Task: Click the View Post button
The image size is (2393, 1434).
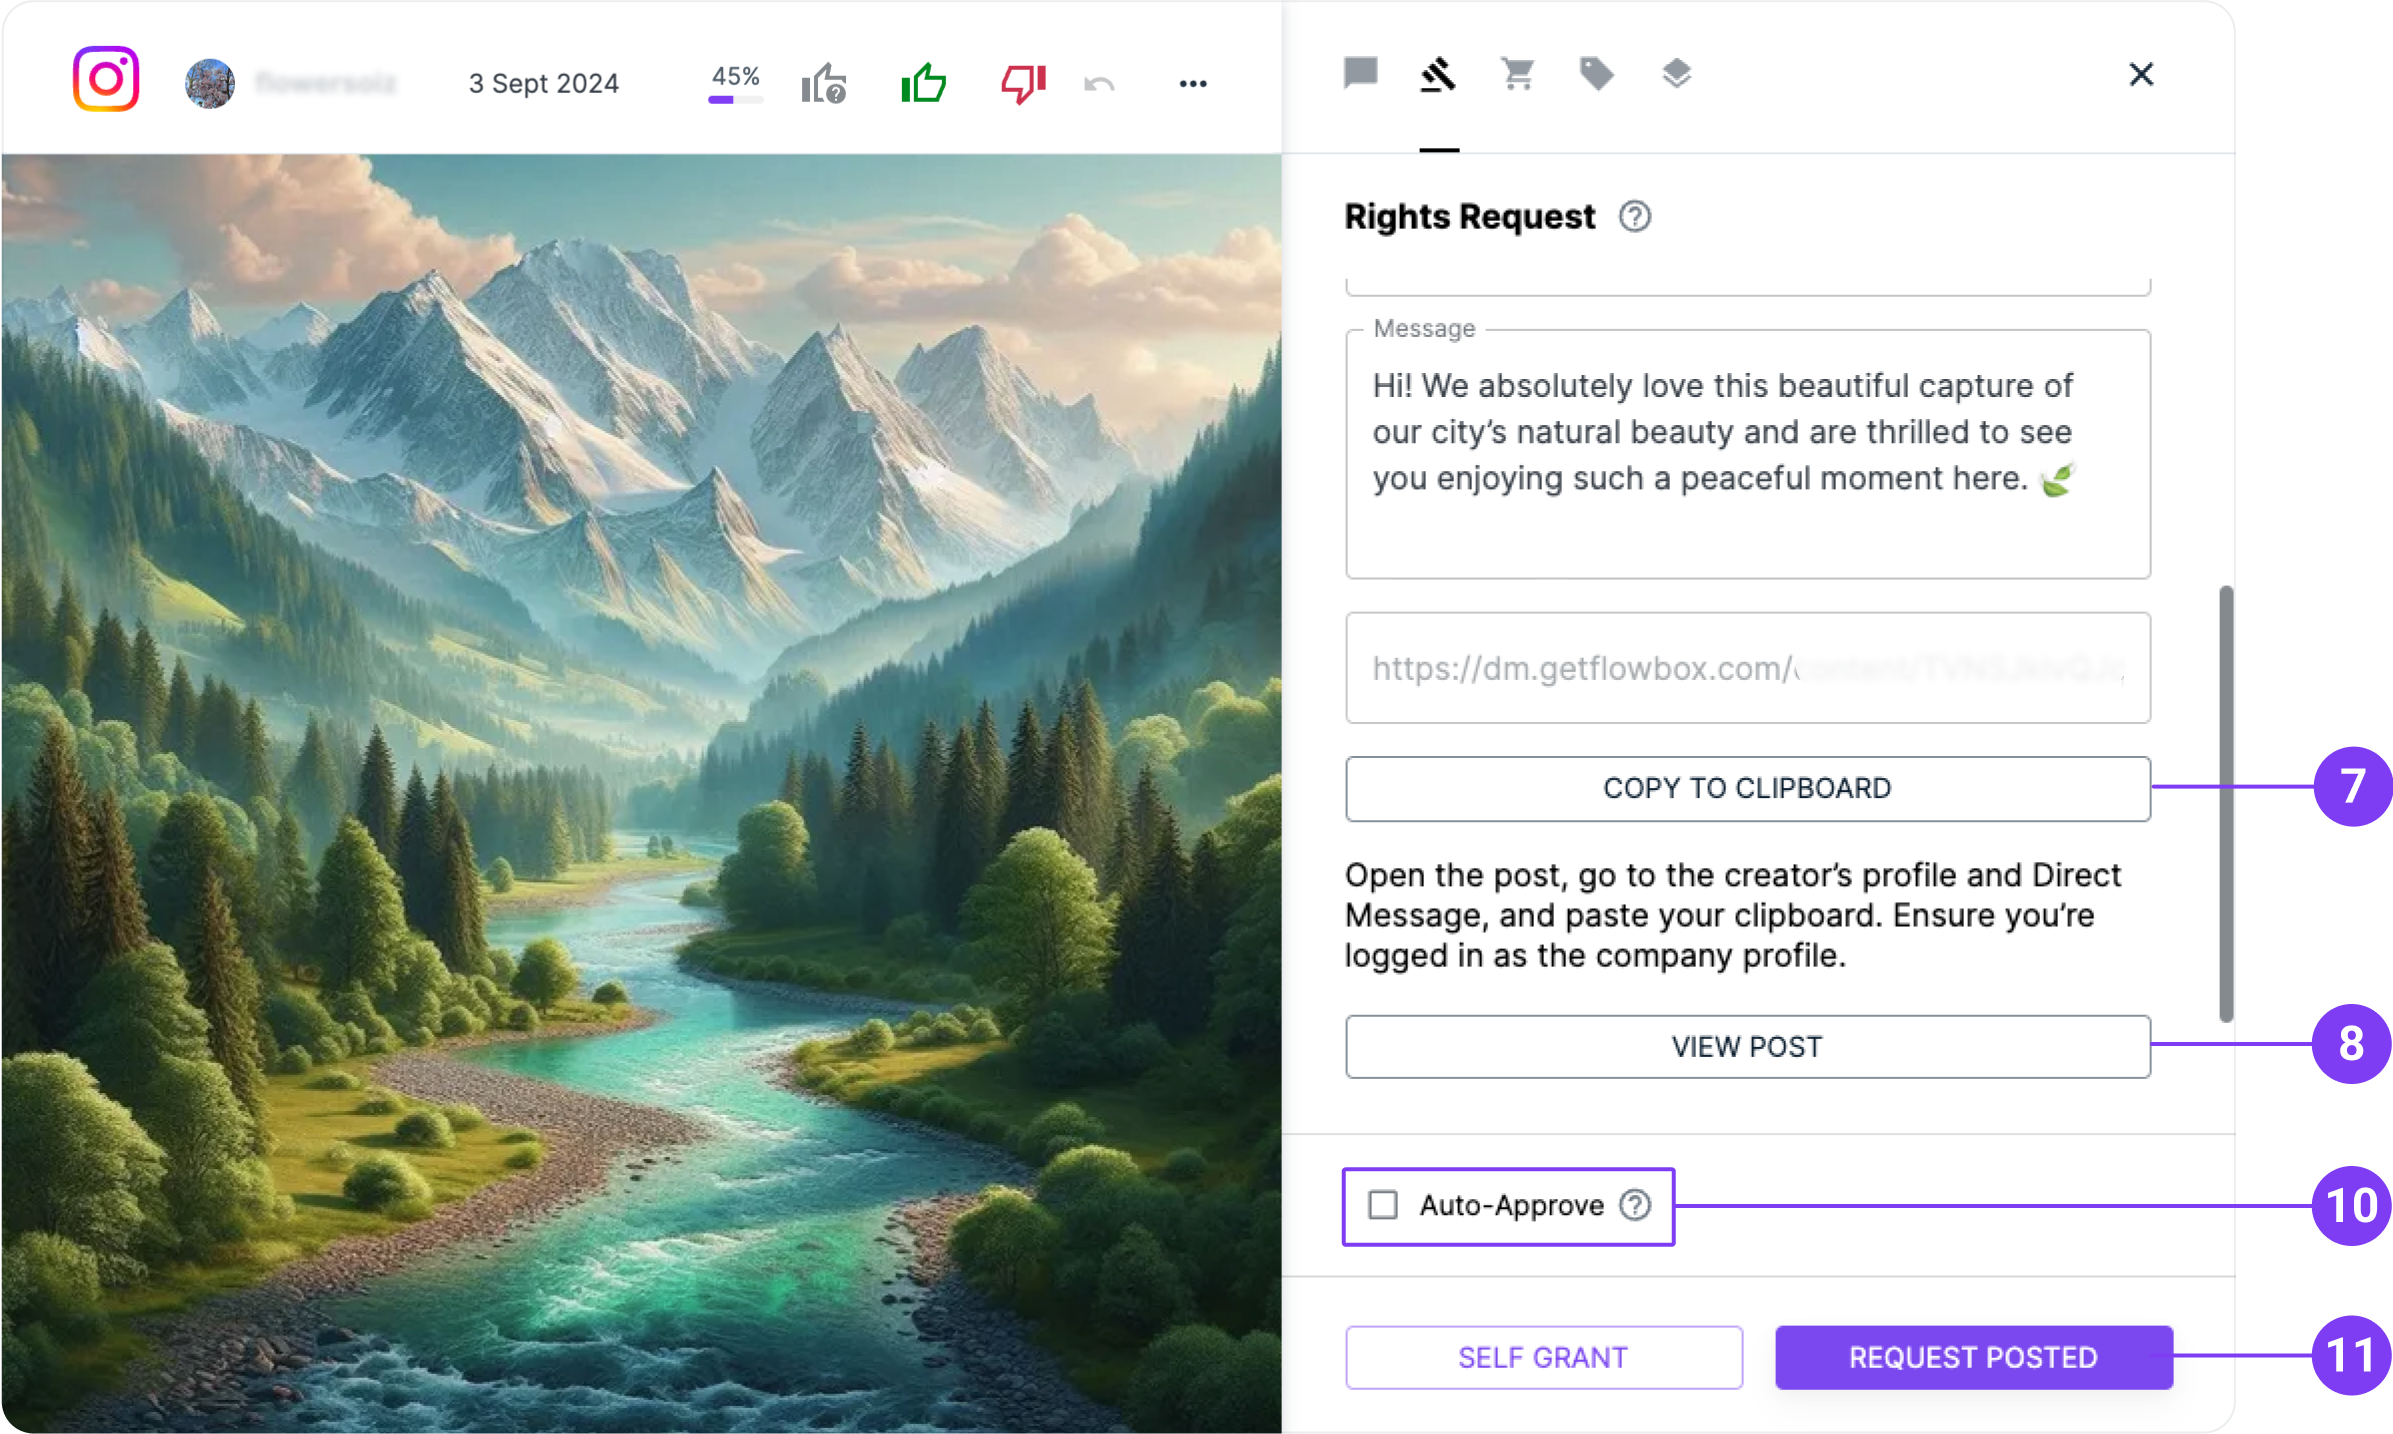Action: point(1747,1047)
